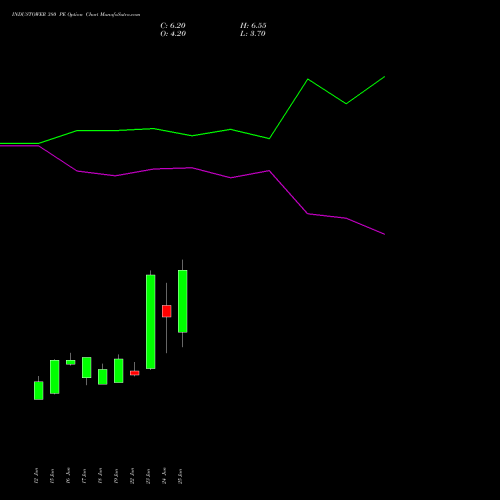Click the '16 Jun' date axis label
500x500 pixels.
click(68, 476)
